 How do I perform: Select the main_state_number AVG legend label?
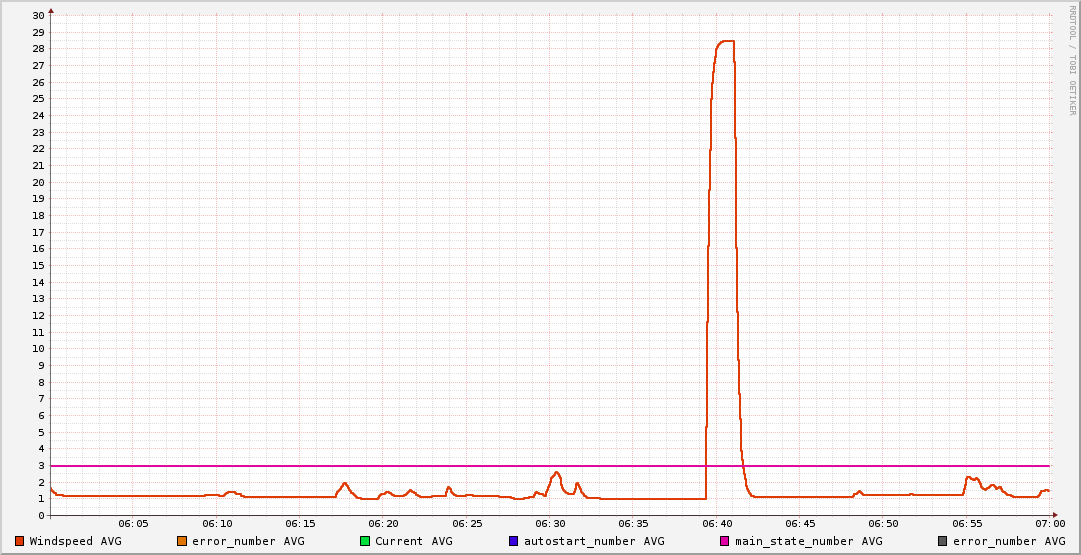809,541
